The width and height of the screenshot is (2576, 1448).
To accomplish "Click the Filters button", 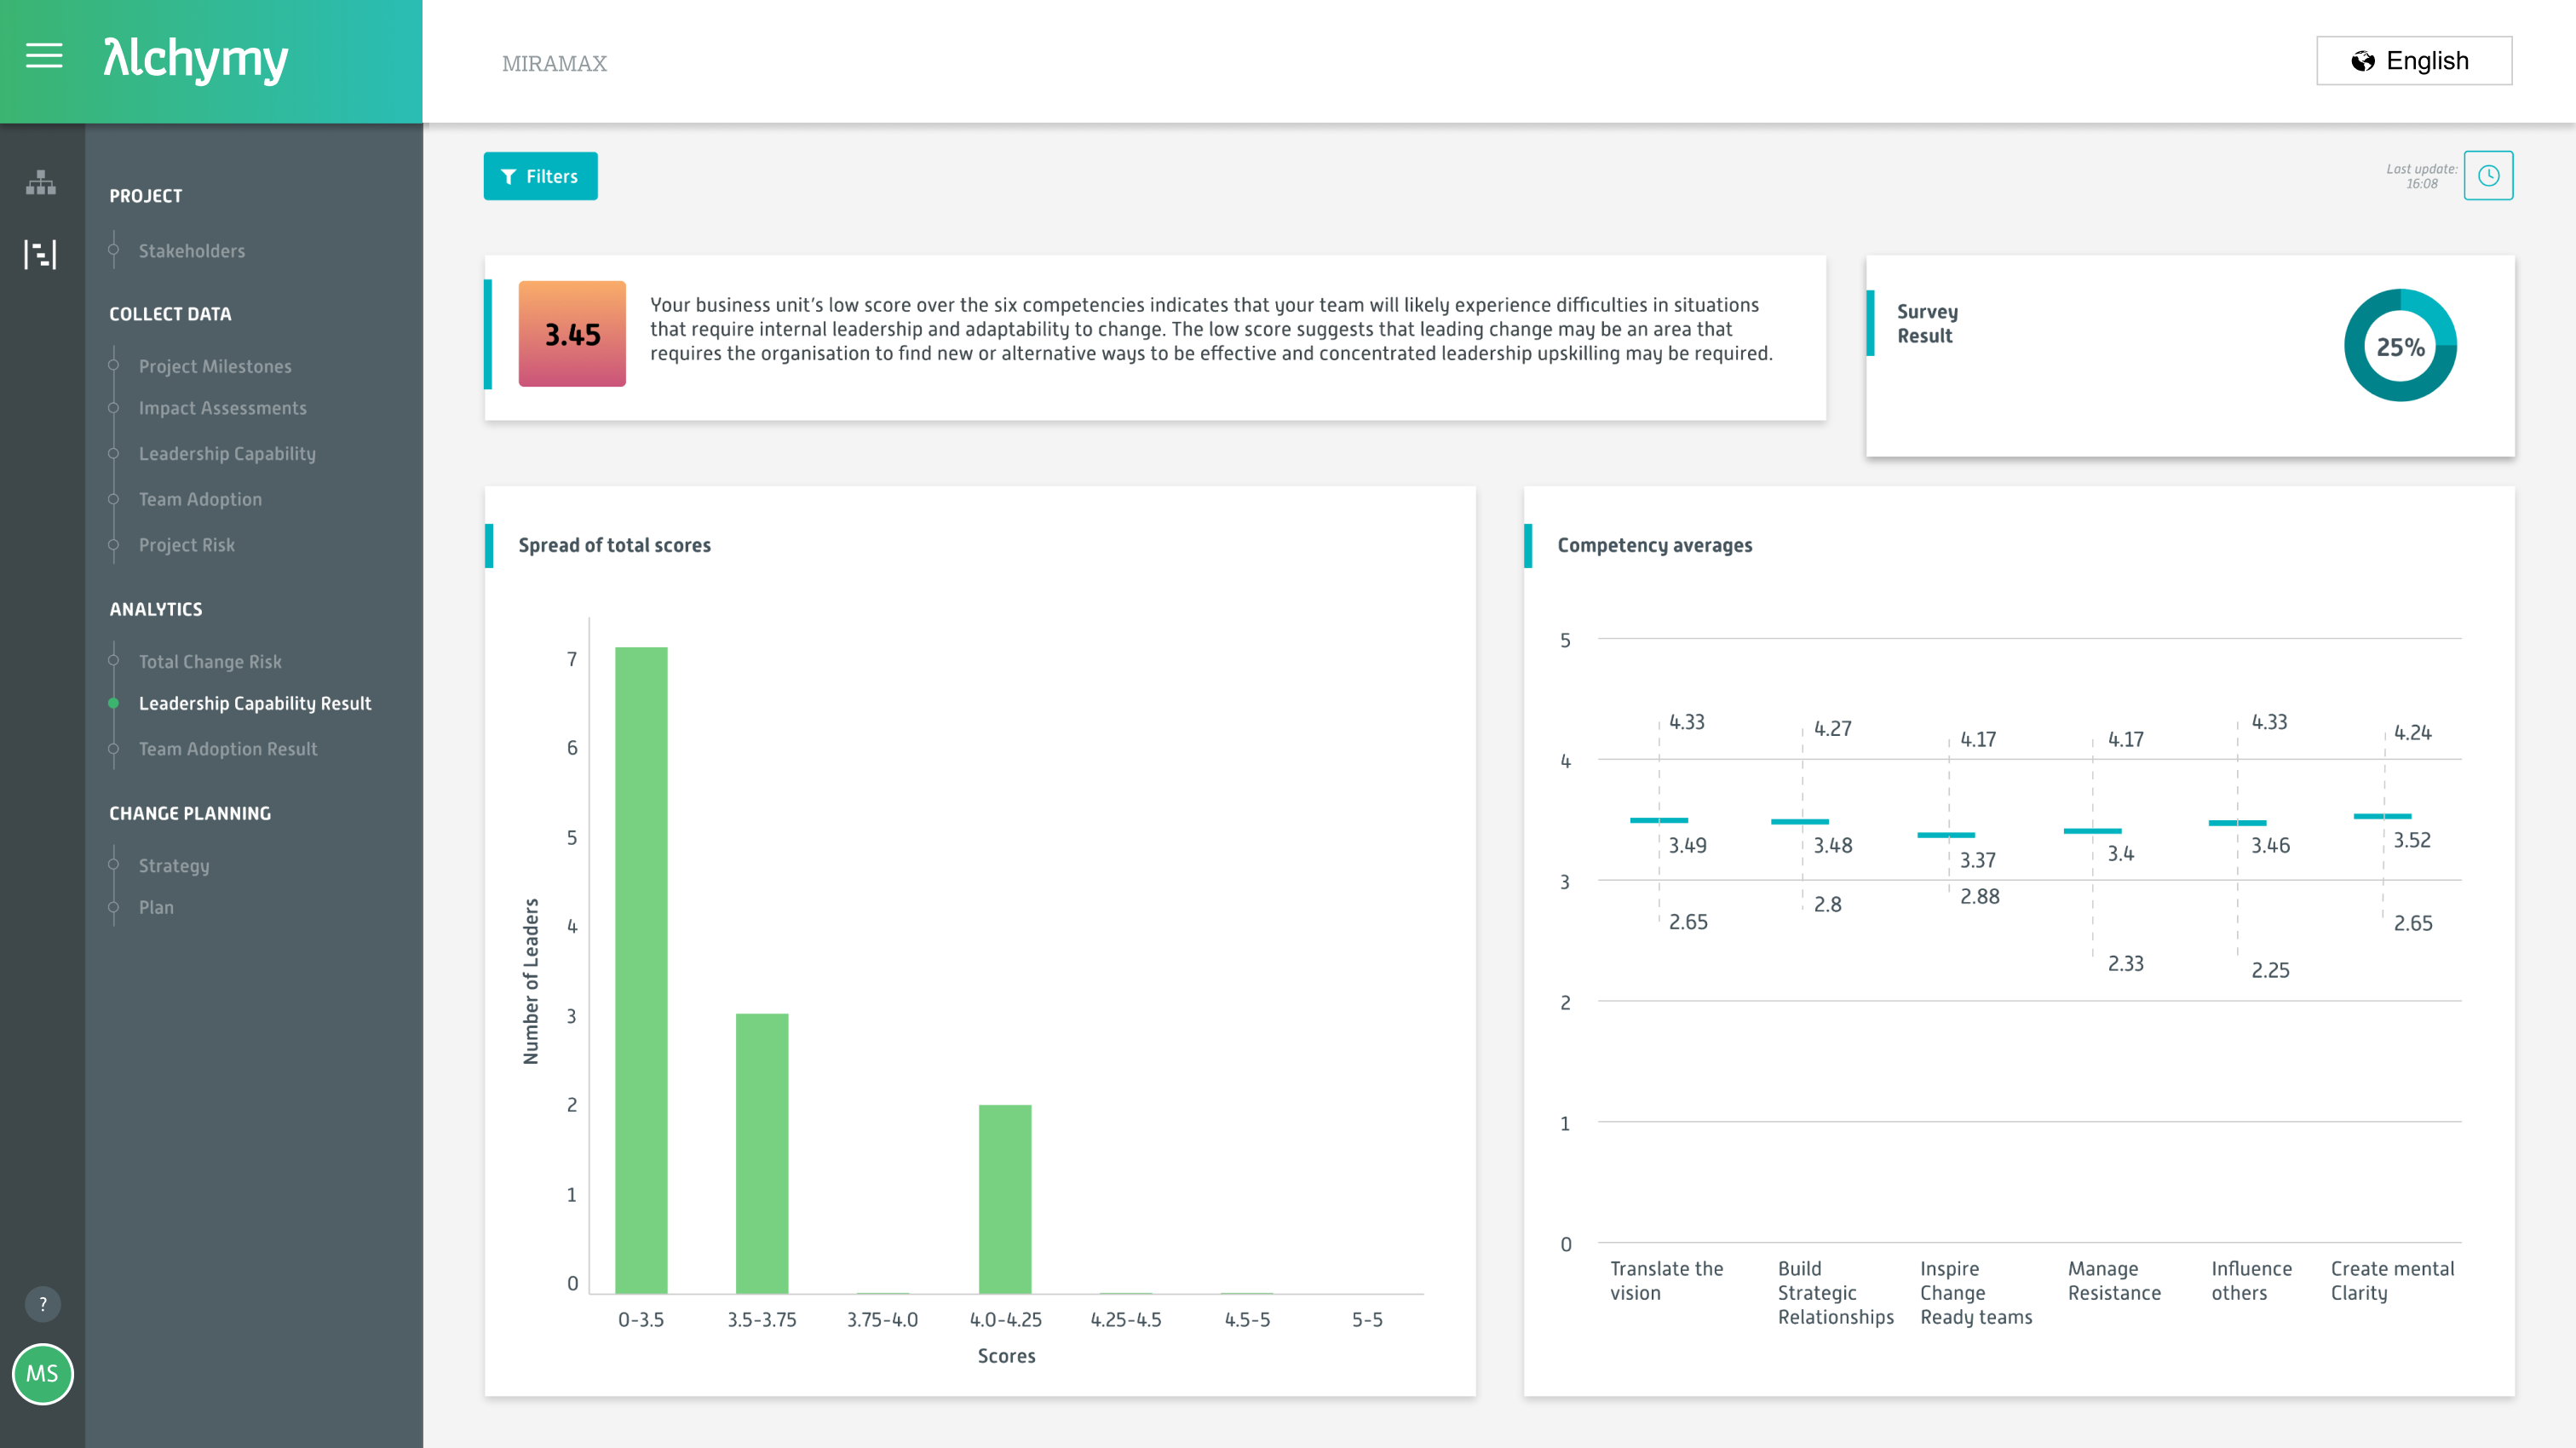I will (x=540, y=176).
